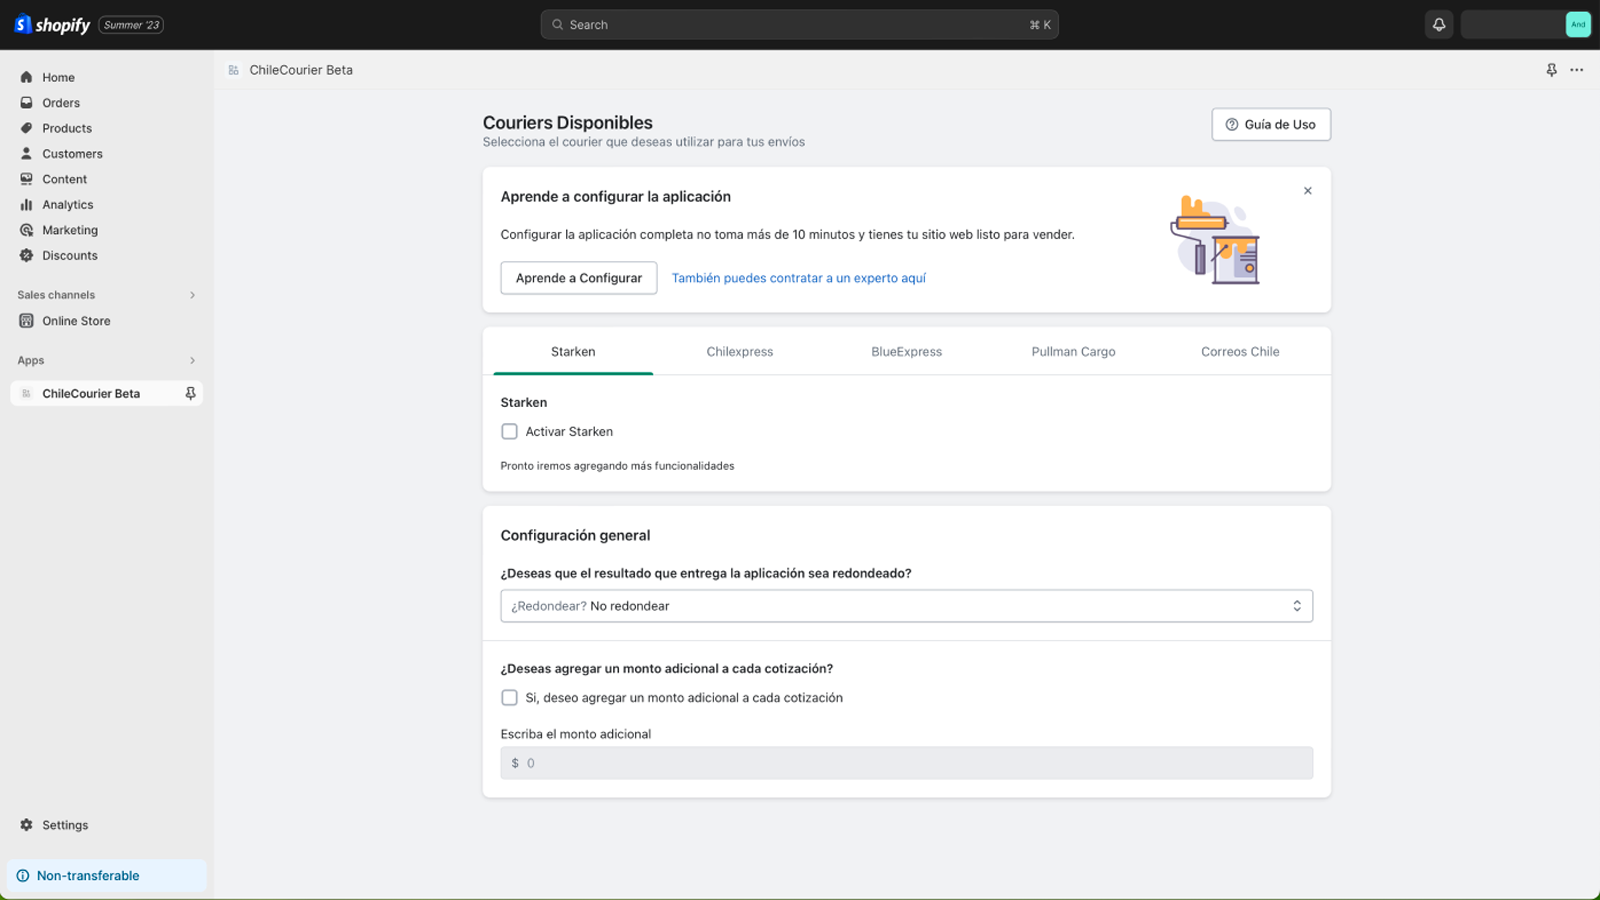The width and height of the screenshot is (1600, 900).
Task: Open the Analytics label
Action: click(x=68, y=205)
